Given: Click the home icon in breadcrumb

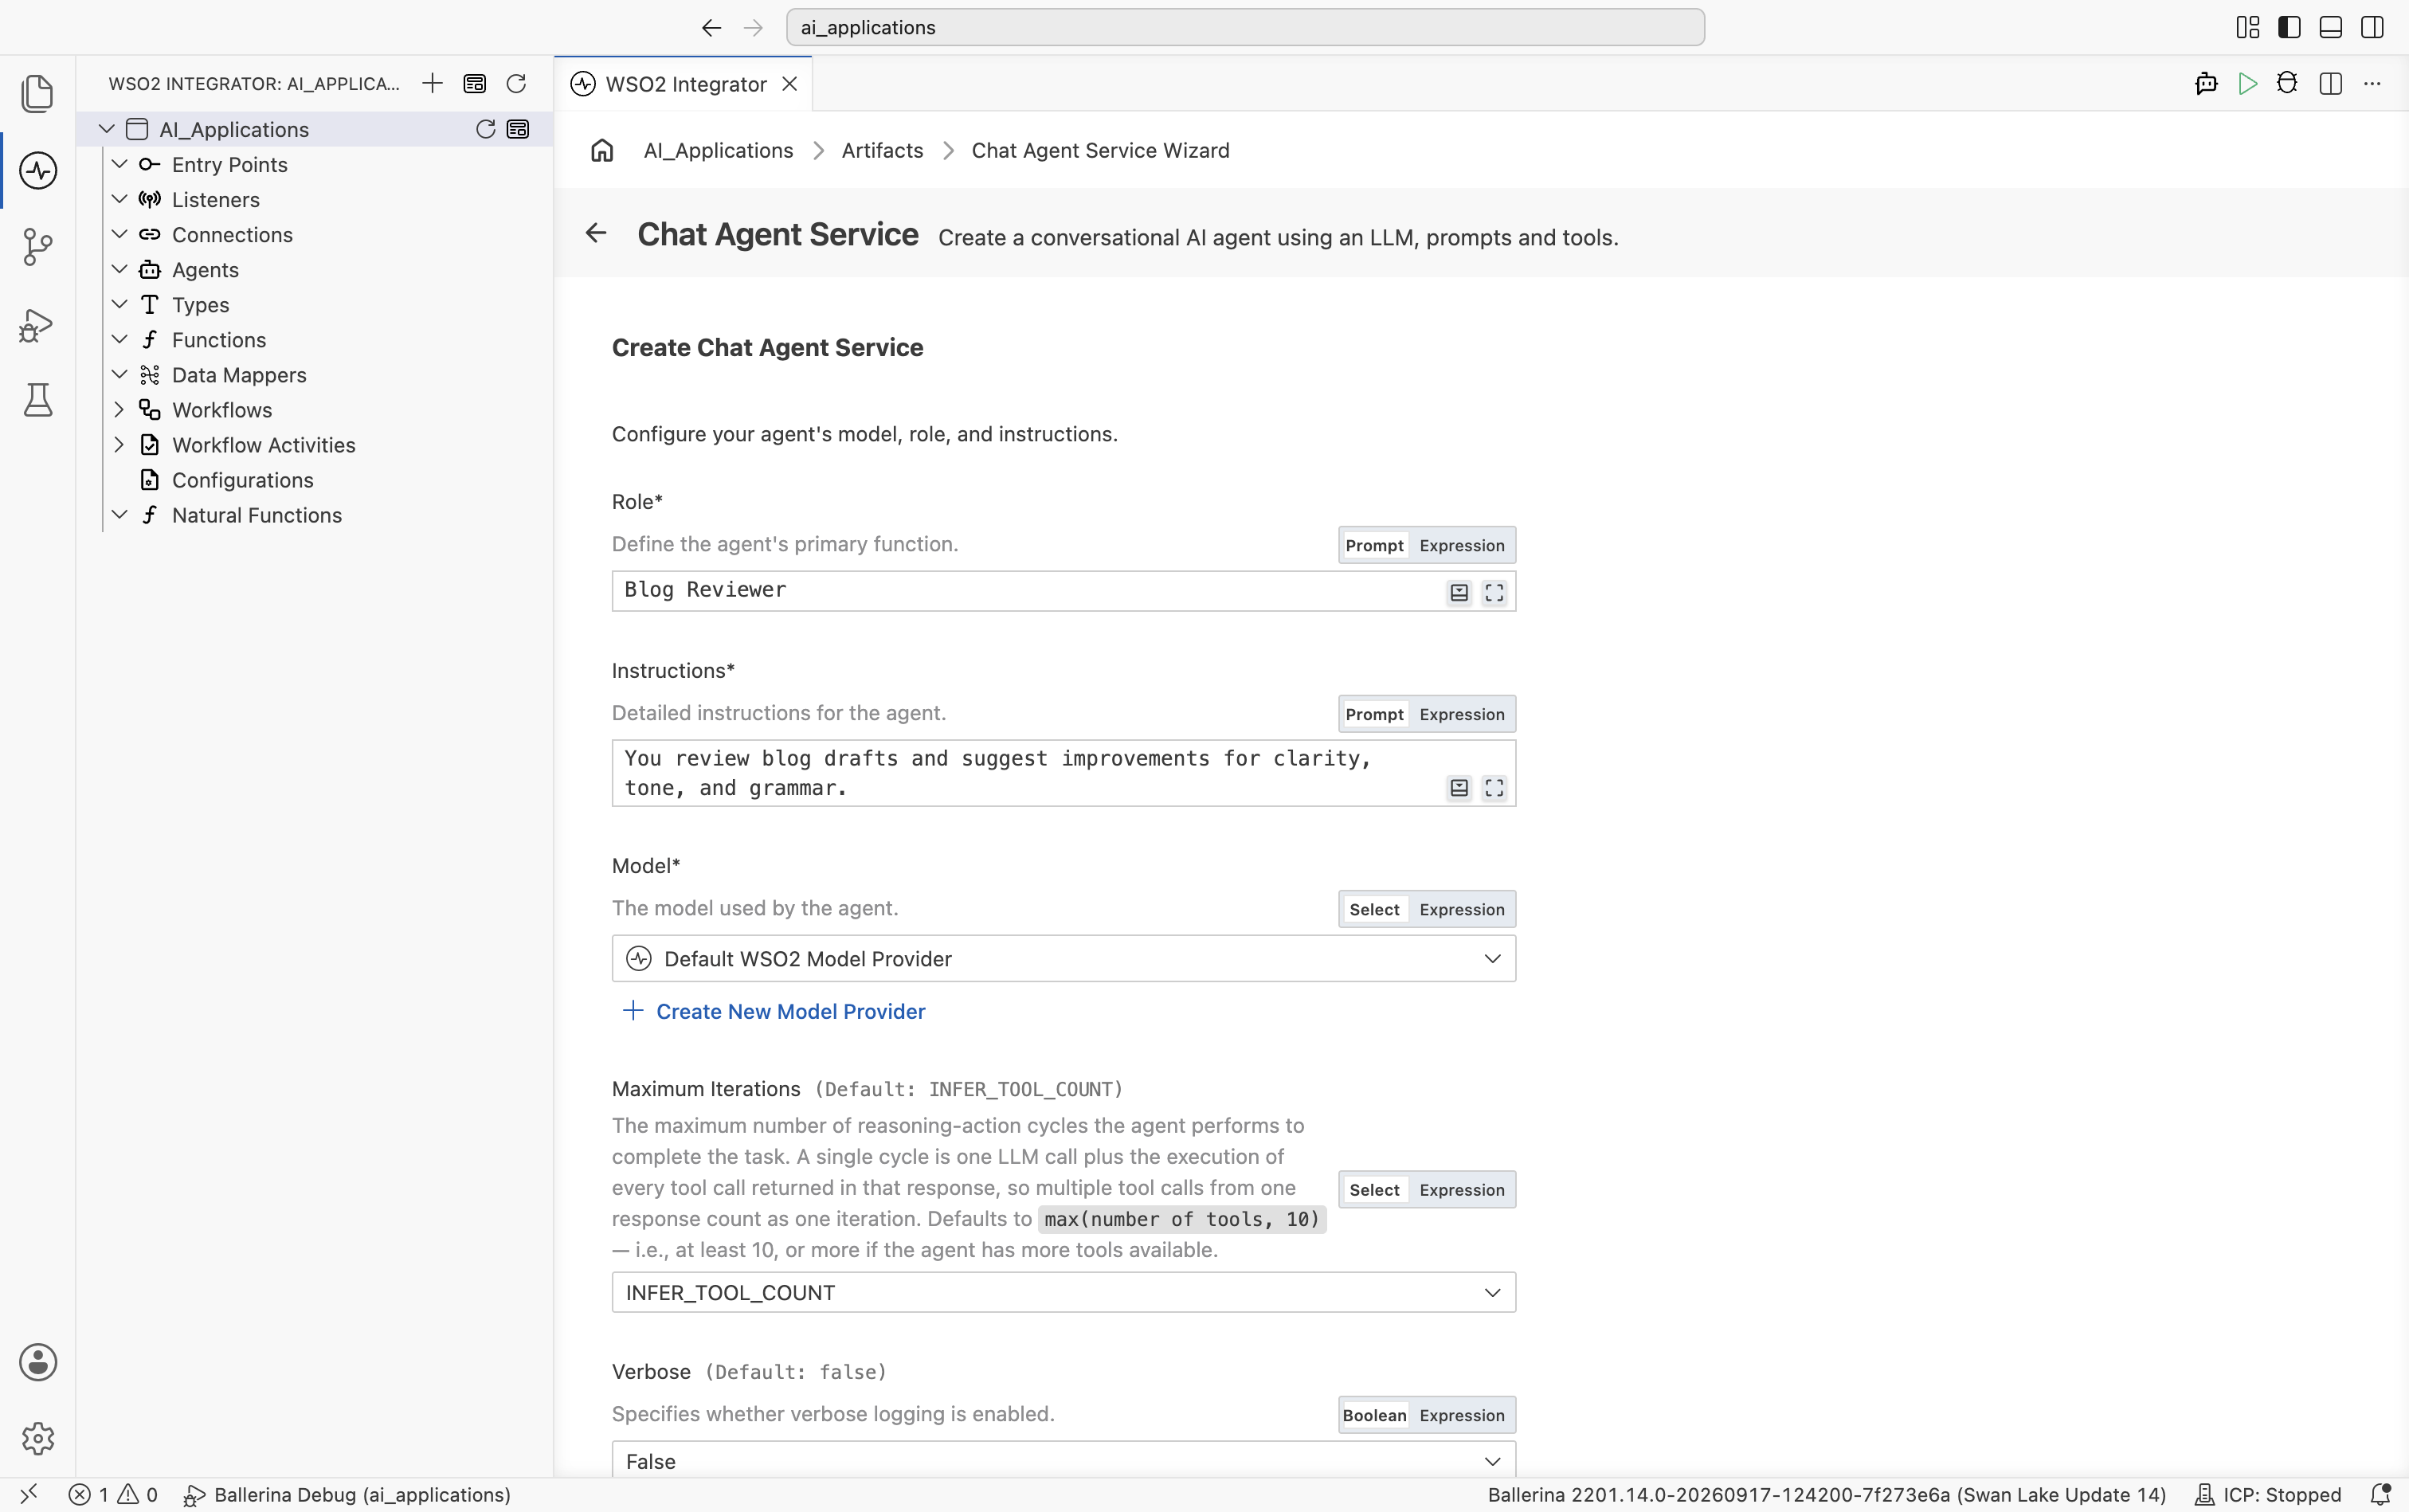Looking at the screenshot, I should pos(602,150).
